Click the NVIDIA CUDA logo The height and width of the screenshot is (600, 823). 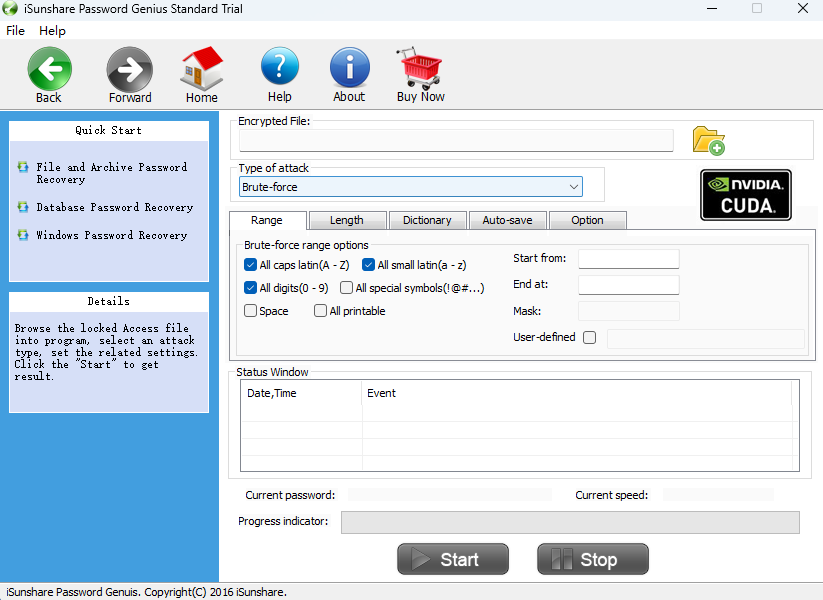746,195
